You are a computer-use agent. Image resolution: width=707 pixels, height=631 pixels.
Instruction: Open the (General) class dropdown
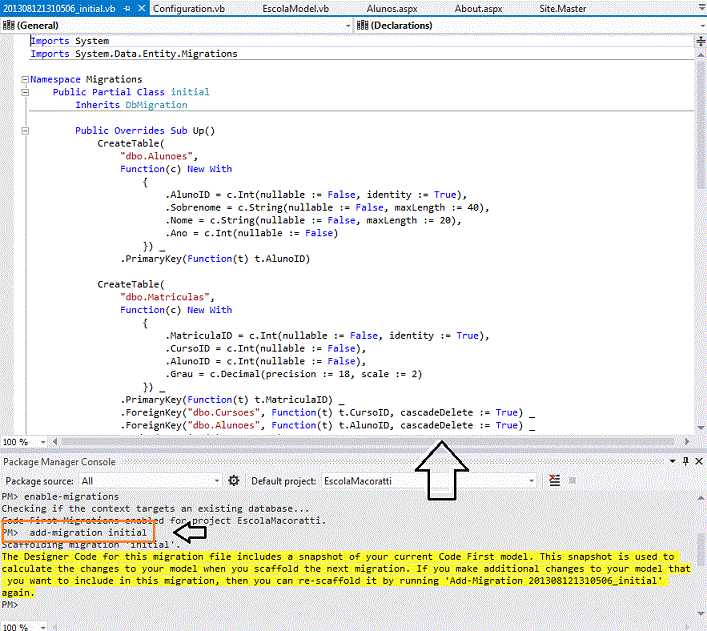click(176, 26)
